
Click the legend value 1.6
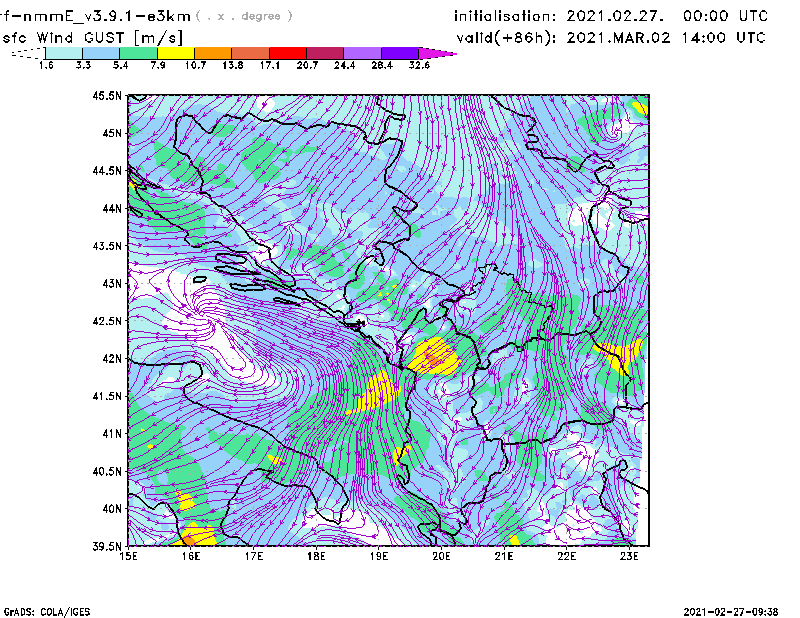(x=46, y=65)
